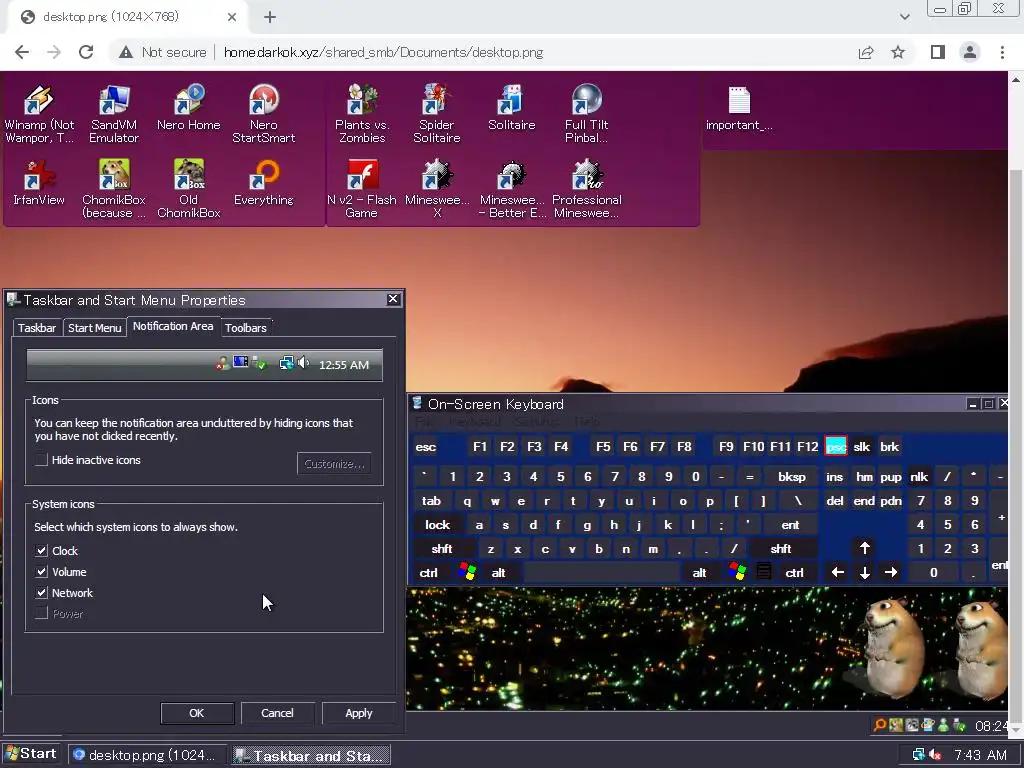
Task: Click the down arrow key on On-Screen Keyboard
Action: [x=865, y=573]
